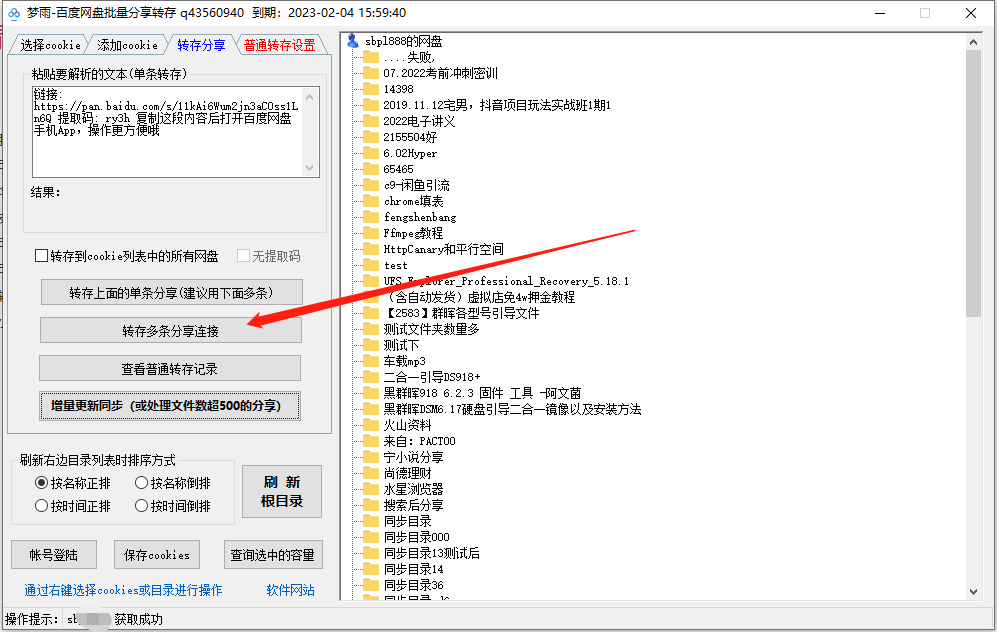Click the folder icon for 水星浏览器
Image resolution: width=997 pixels, height=632 pixels.
point(372,489)
